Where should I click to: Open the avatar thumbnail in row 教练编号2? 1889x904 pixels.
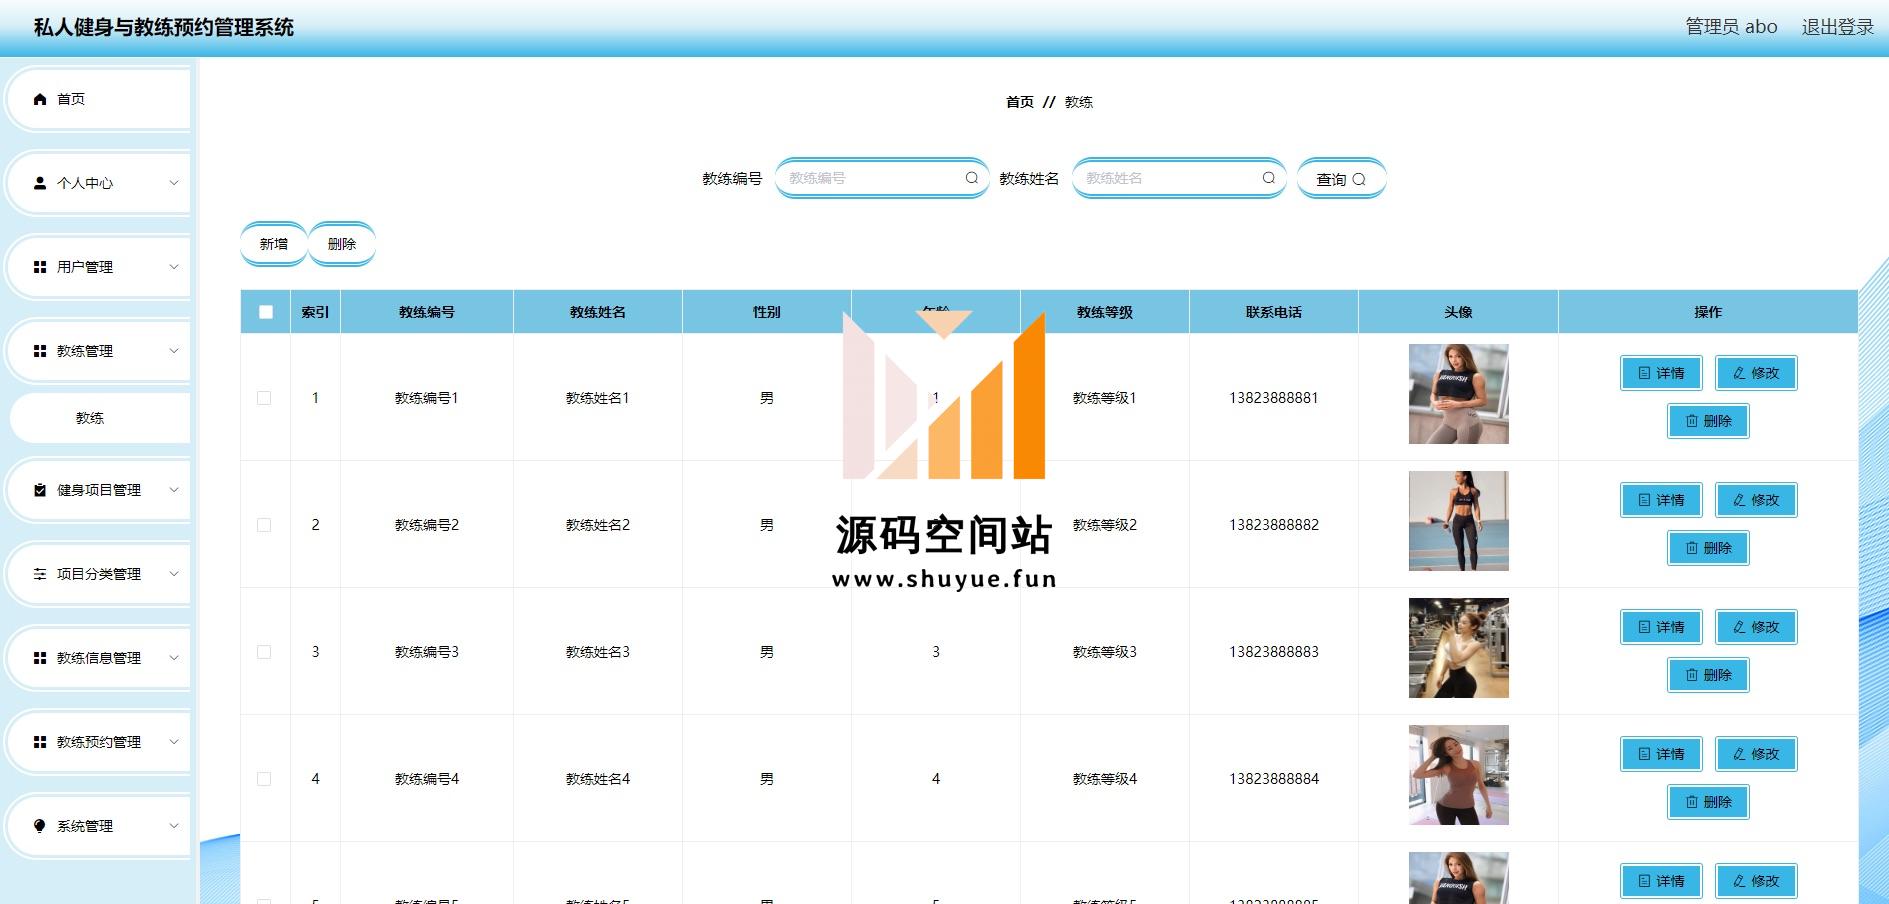tap(1458, 521)
